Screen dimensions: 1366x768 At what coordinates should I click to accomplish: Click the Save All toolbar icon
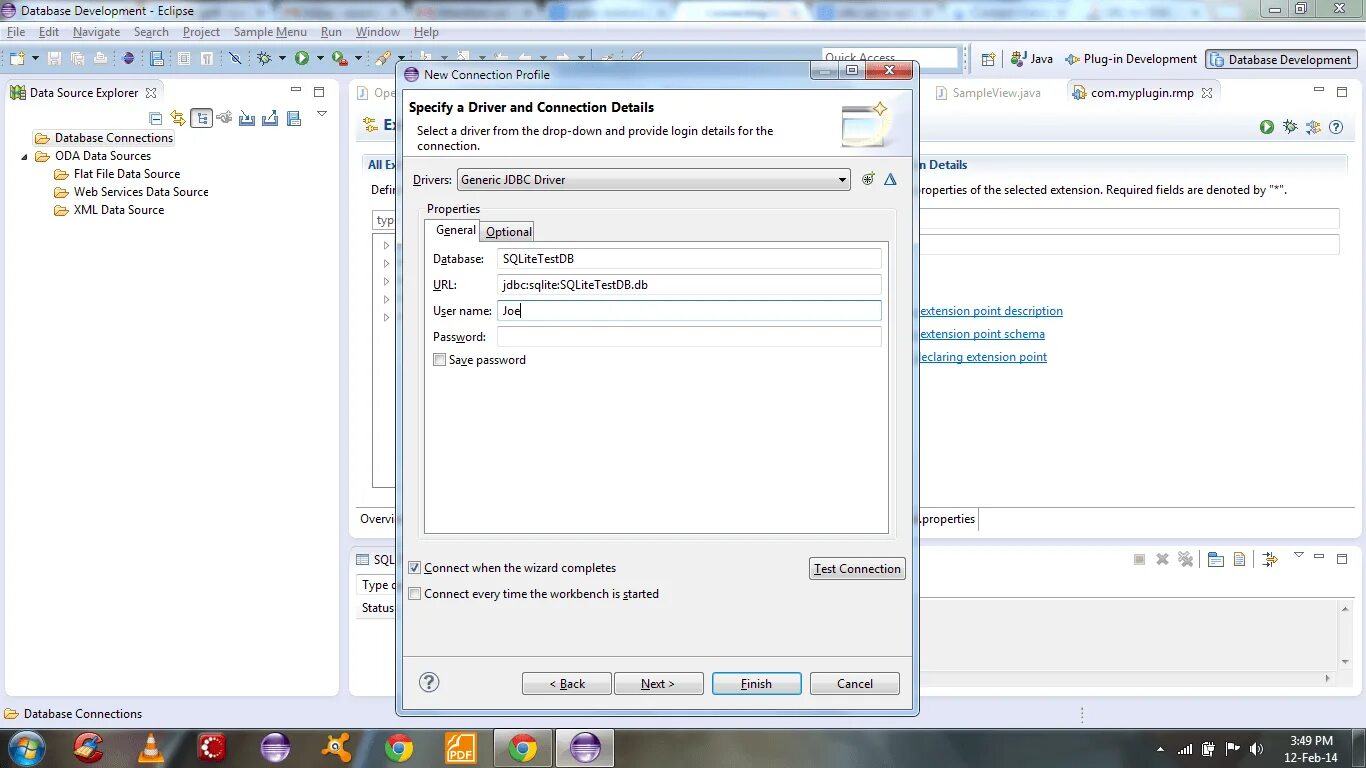(77, 59)
